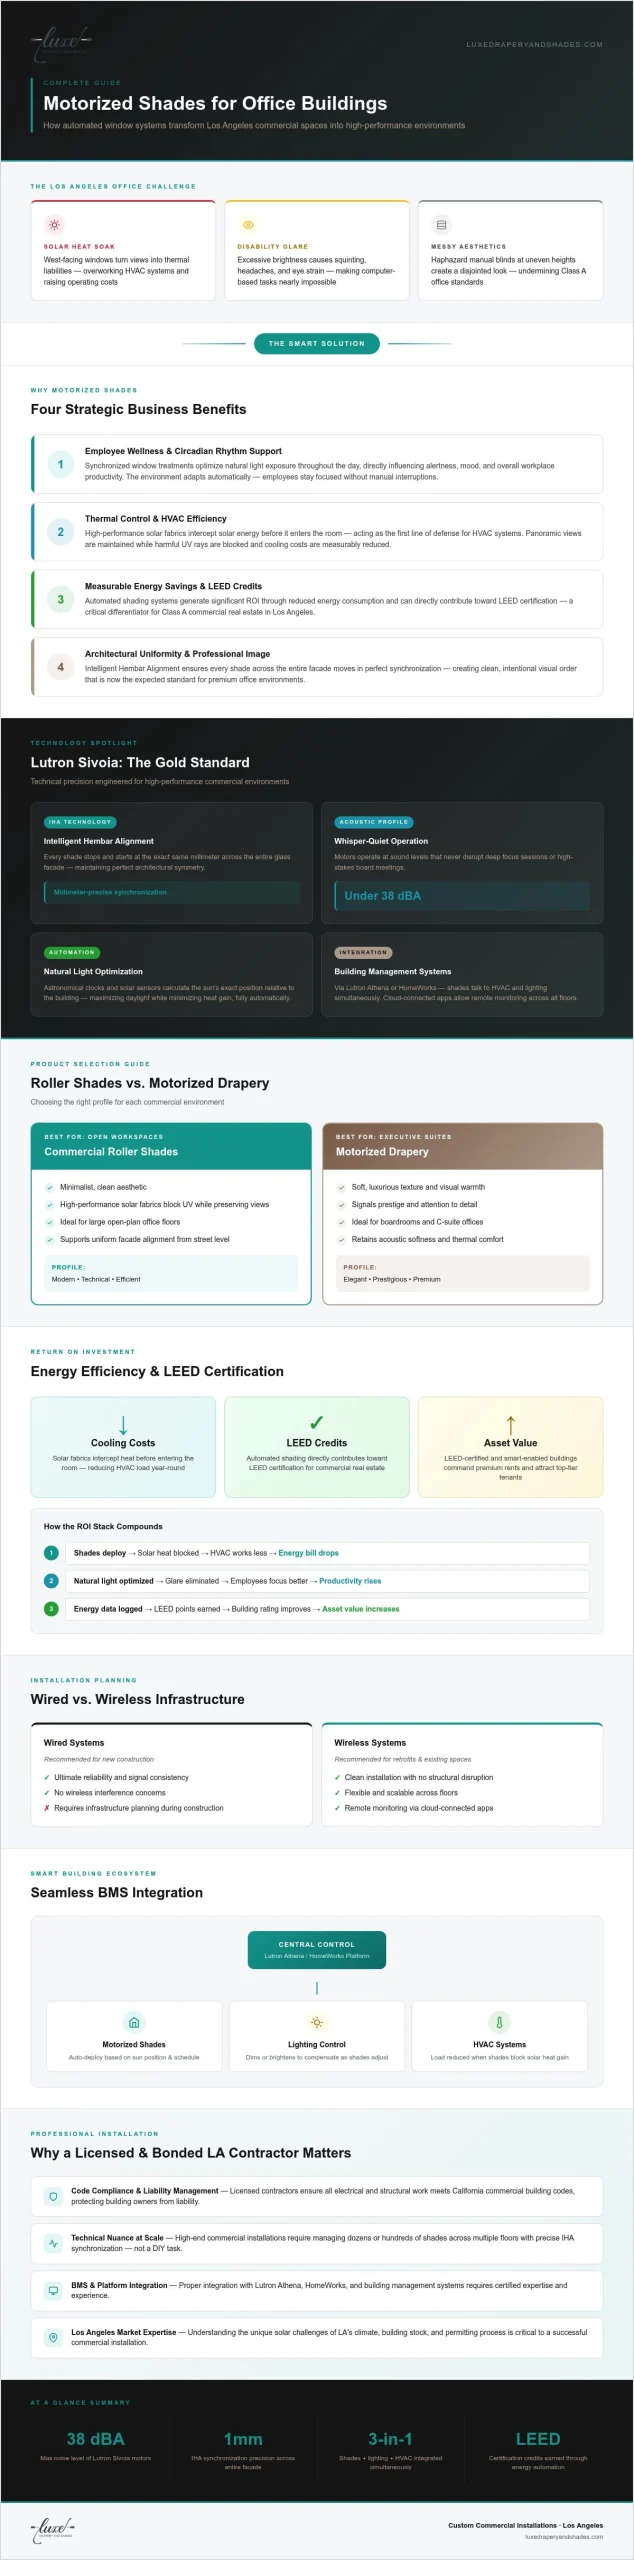The height and width of the screenshot is (2560, 634).
Task: Click checkmark beside Soft, luxurious texture
Action: click(x=341, y=1188)
